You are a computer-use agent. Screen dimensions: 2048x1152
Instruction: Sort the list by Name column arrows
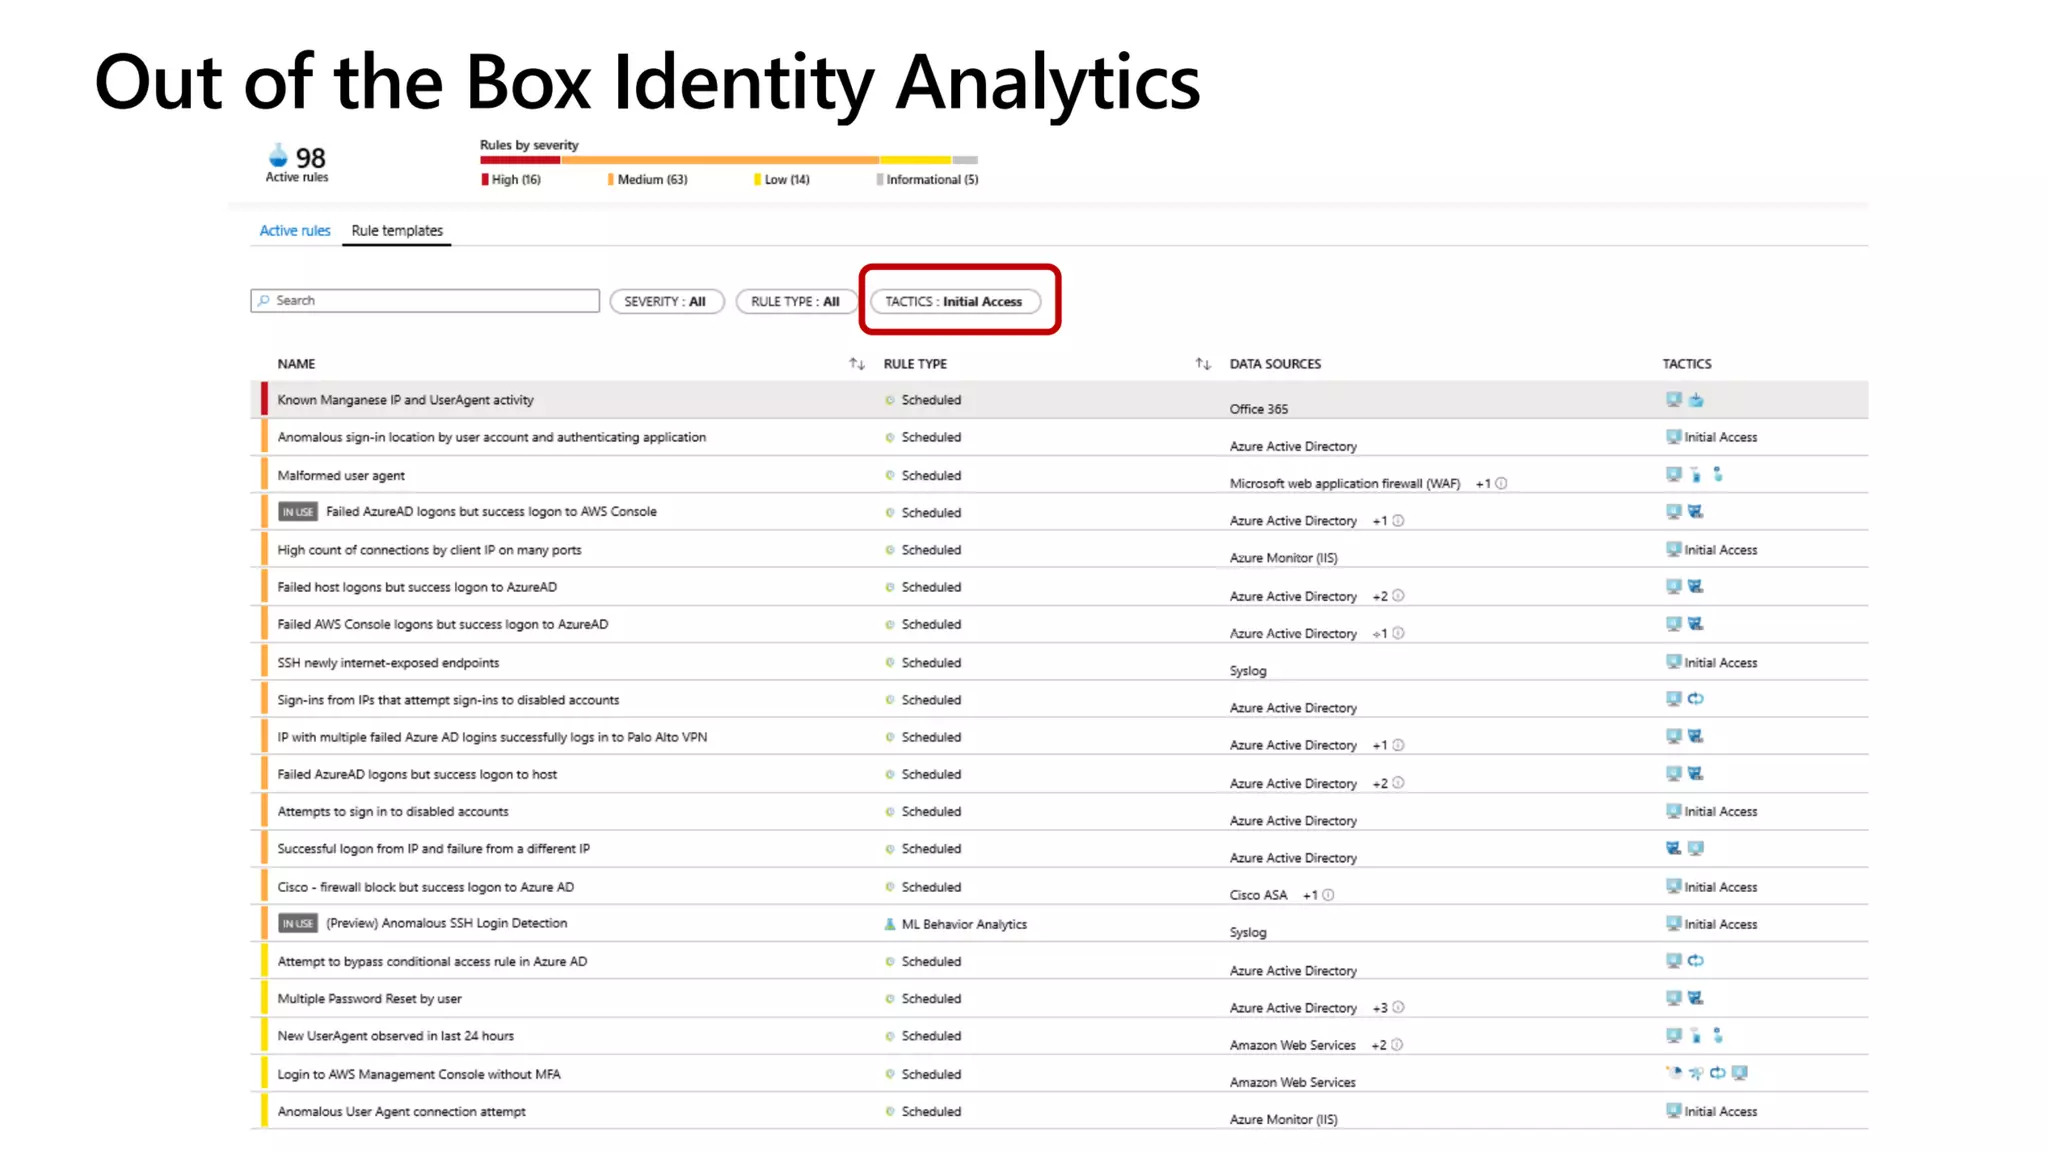coord(856,364)
